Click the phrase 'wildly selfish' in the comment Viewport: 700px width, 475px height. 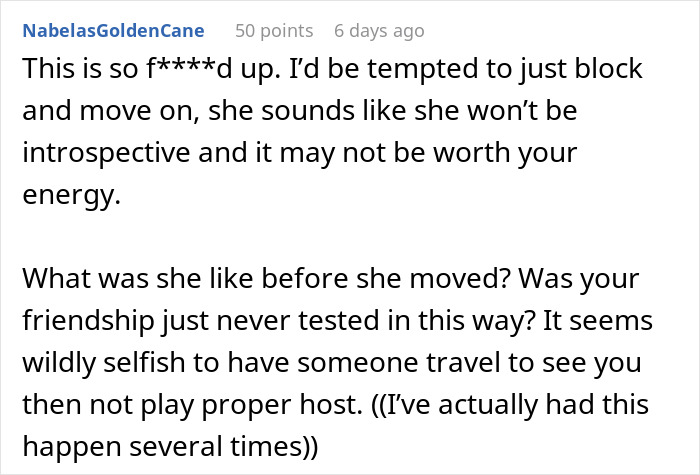point(104,362)
